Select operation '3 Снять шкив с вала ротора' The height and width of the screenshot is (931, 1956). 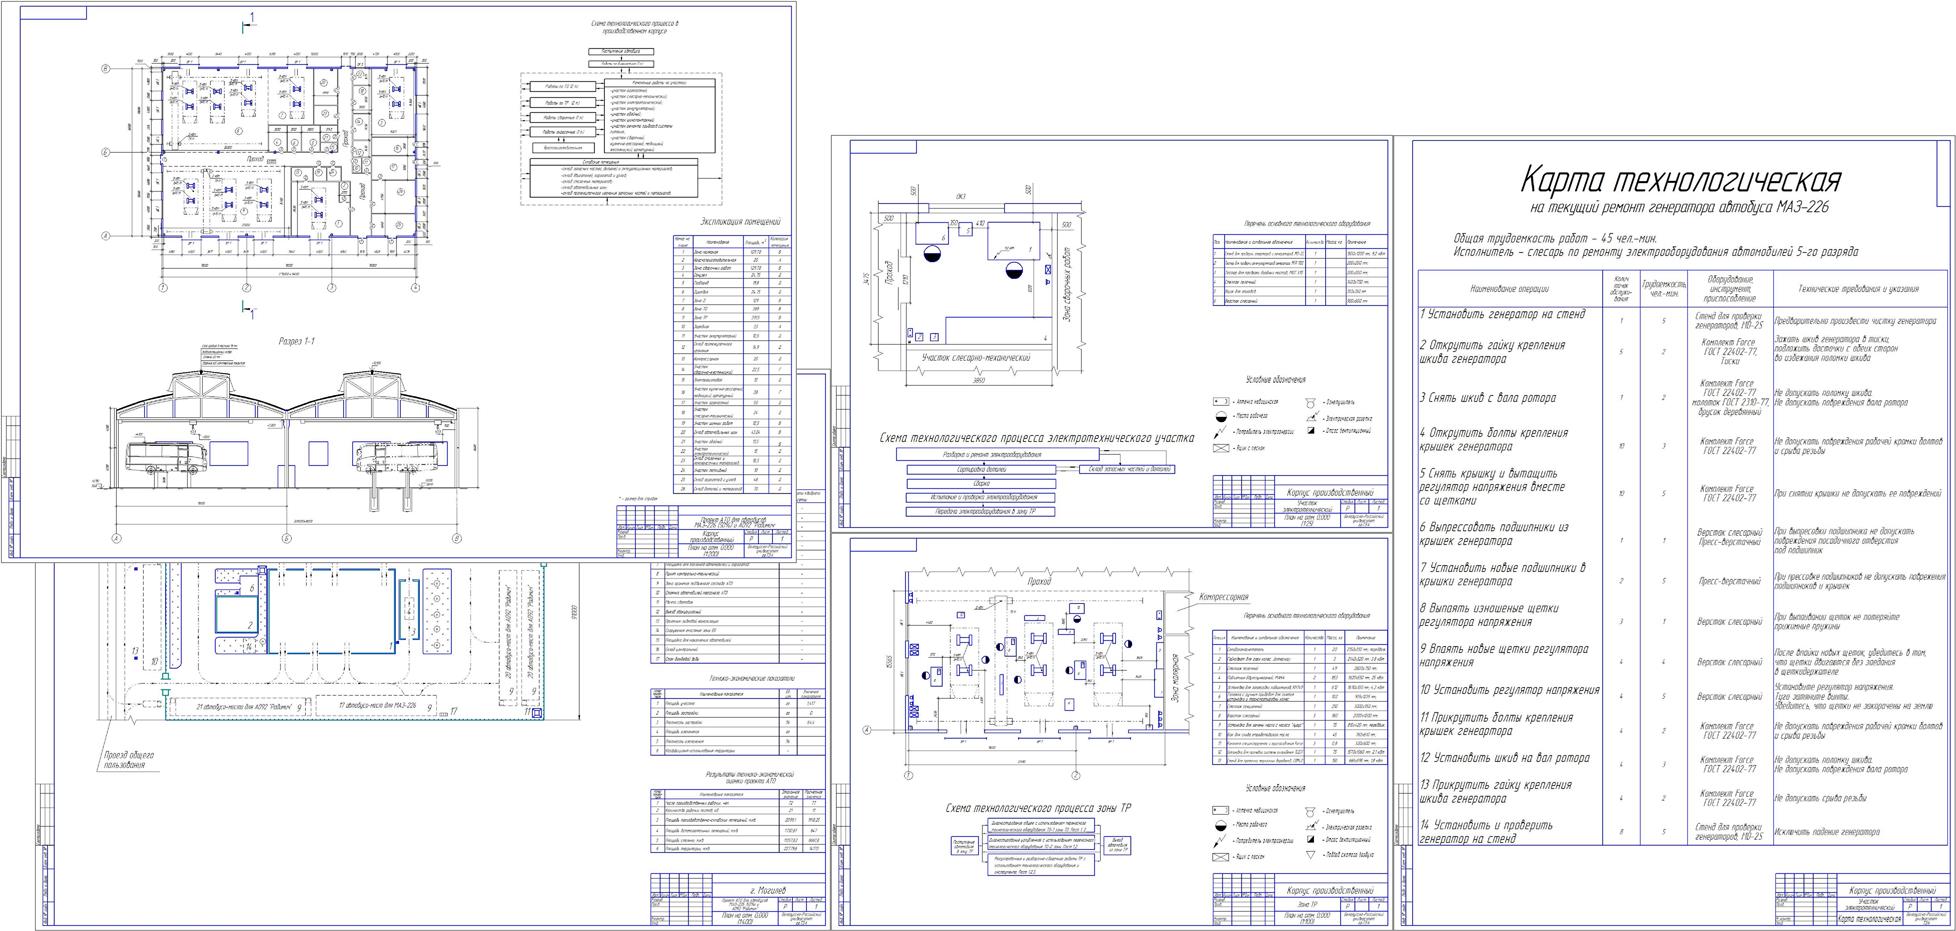(x=1488, y=398)
